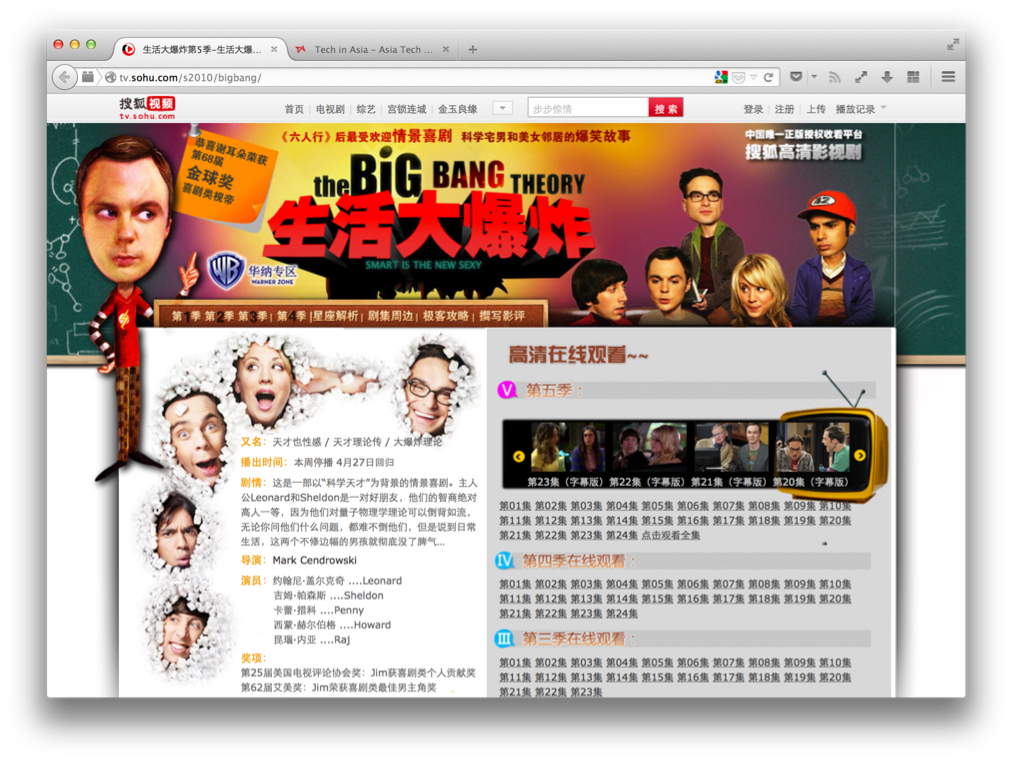Open season four 第24集 link
1012x762 pixels.
pos(622,614)
